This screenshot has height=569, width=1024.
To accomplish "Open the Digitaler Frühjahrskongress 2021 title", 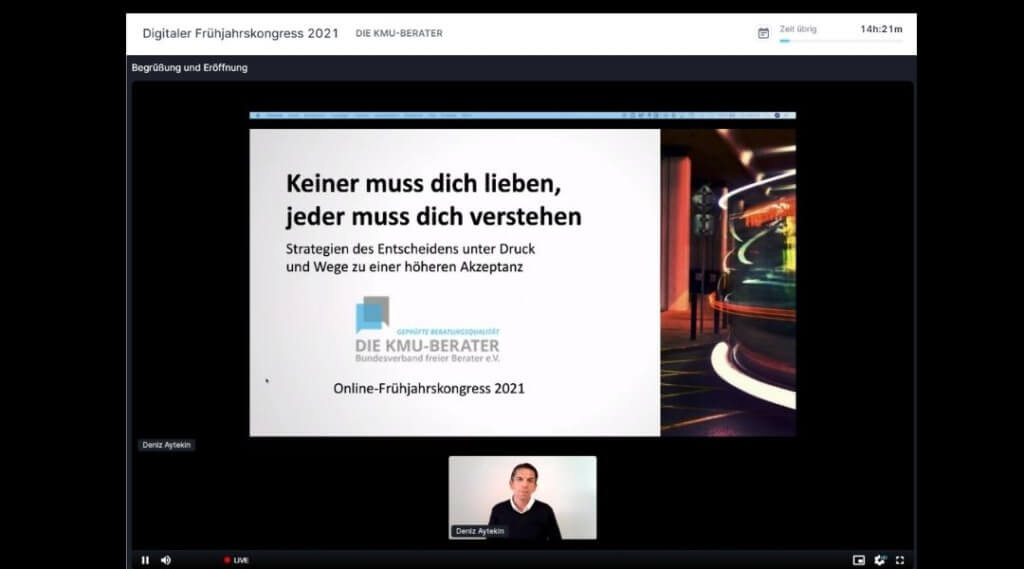I will pos(241,33).
